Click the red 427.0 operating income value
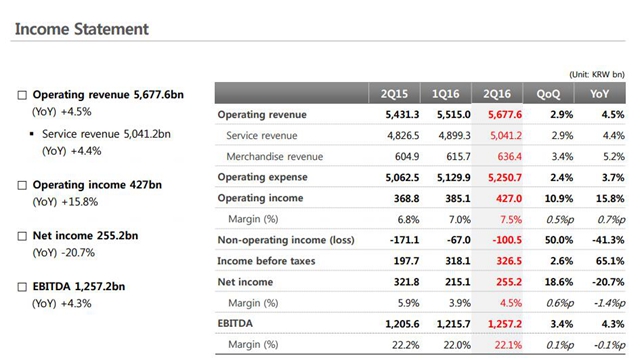 pyautogui.click(x=509, y=199)
